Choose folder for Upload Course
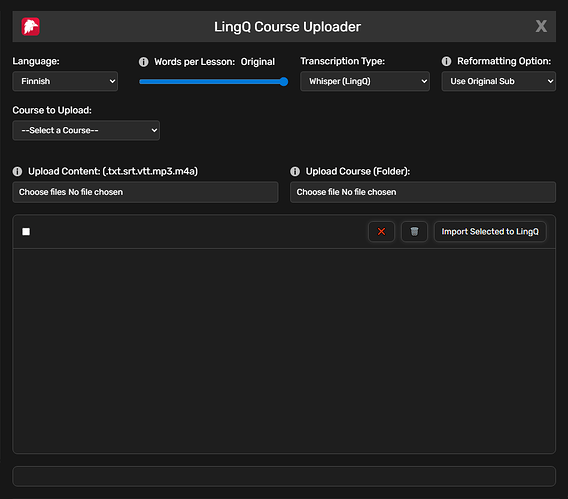 423,192
